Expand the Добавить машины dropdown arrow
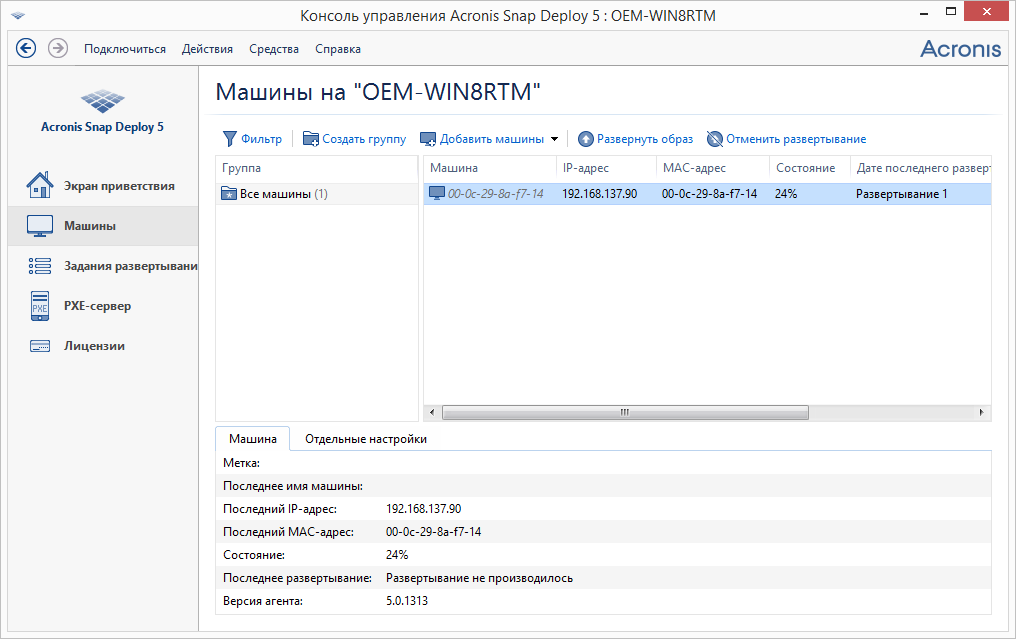 click(x=554, y=139)
